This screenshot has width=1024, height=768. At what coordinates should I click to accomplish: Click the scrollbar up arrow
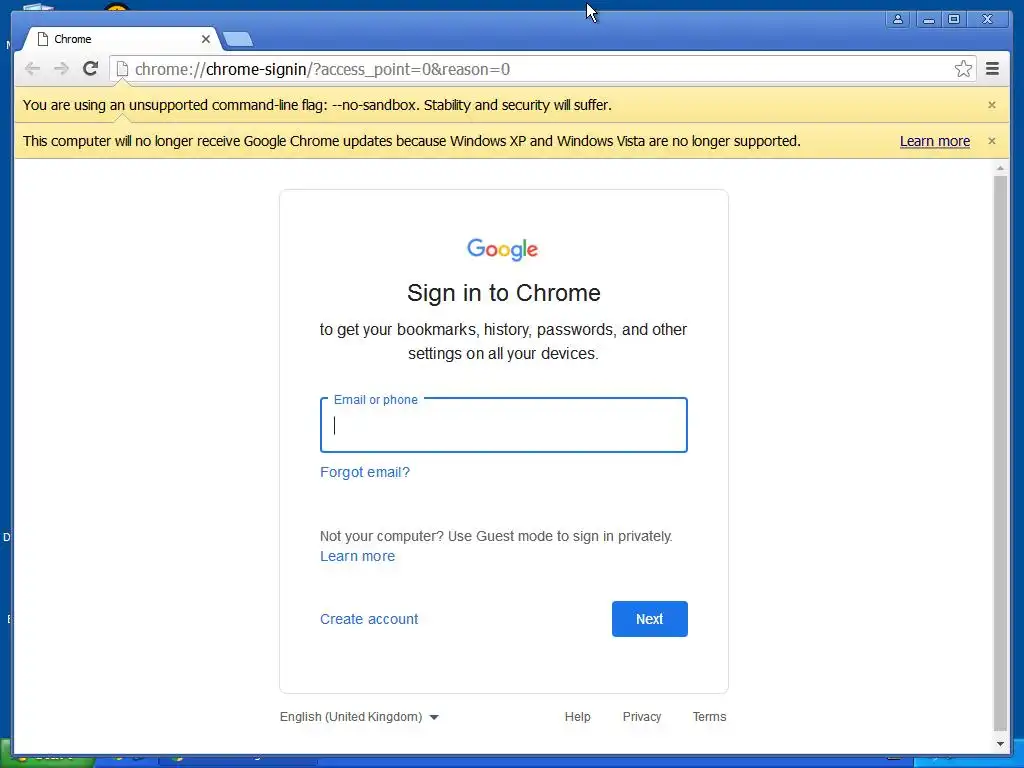[1000, 168]
